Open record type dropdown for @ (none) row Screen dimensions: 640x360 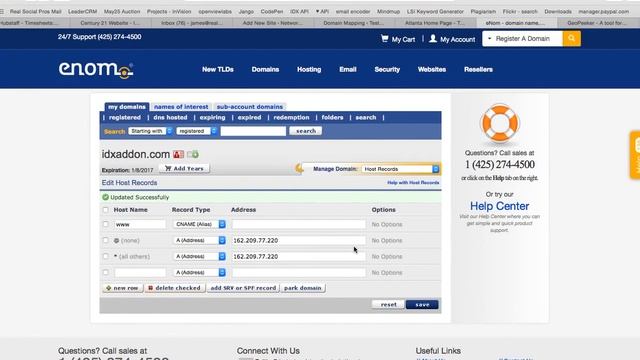click(x=200, y=240)
